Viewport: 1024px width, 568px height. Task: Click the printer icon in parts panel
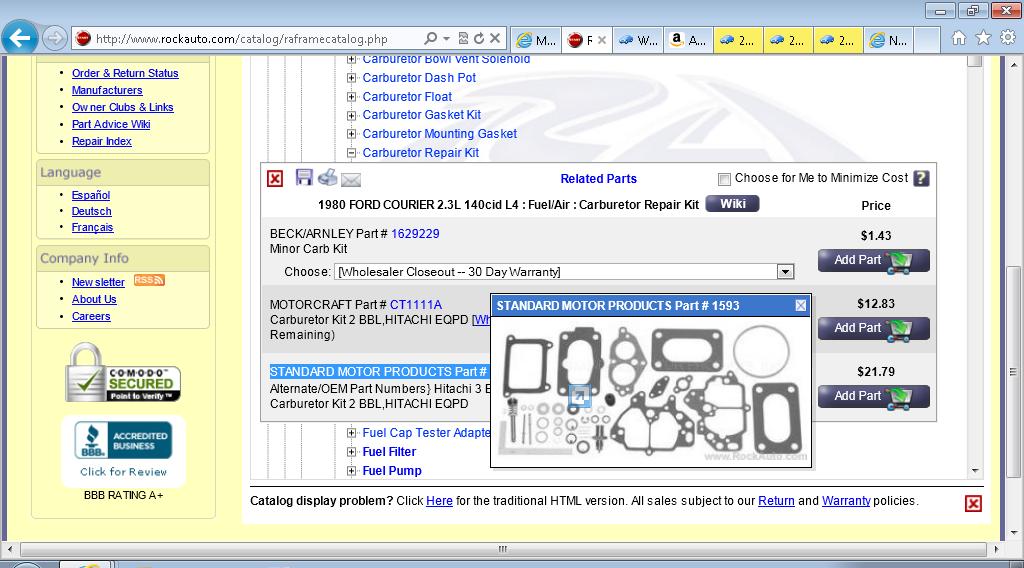pos(328,178)
